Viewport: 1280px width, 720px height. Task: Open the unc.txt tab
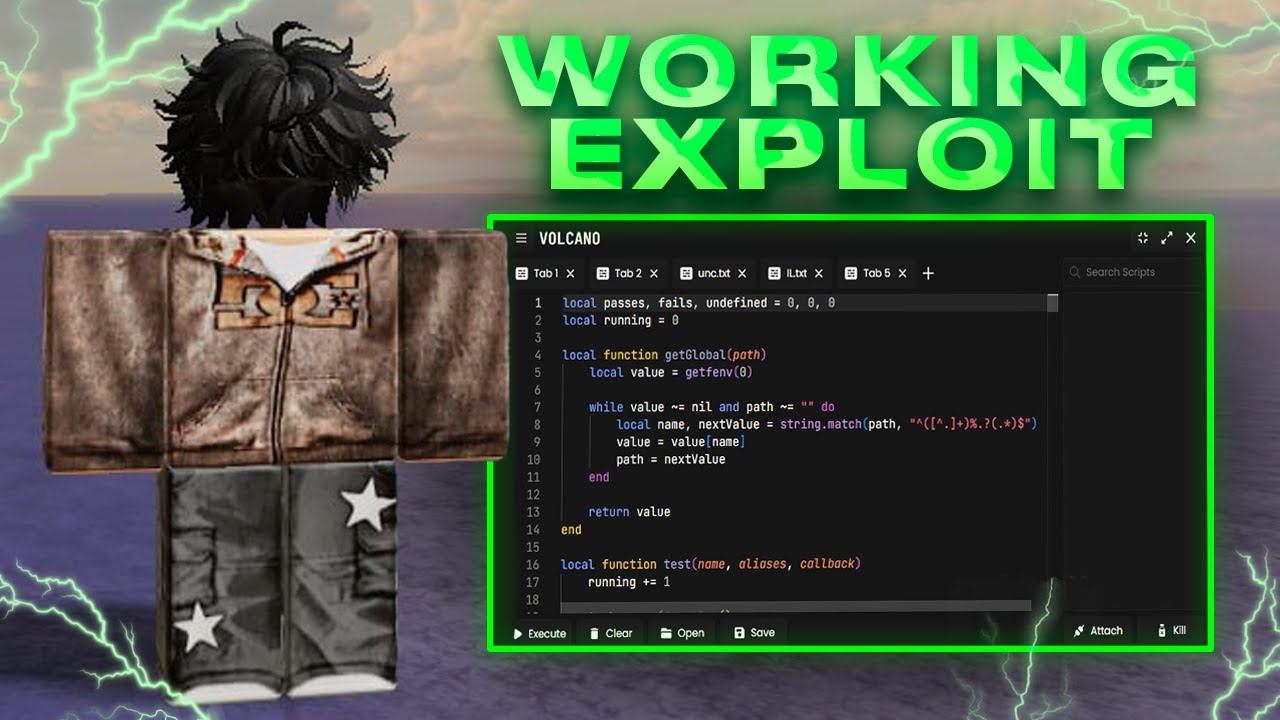(714, 273)
